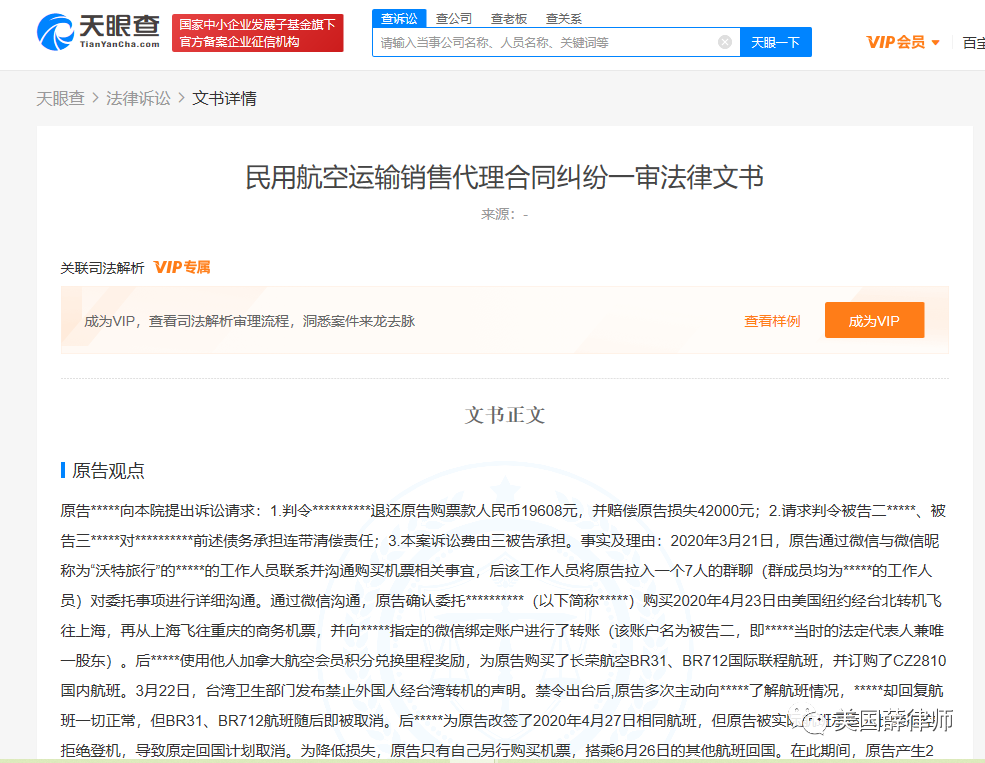Click the clear (X) icon in search box

pos(725,42)
